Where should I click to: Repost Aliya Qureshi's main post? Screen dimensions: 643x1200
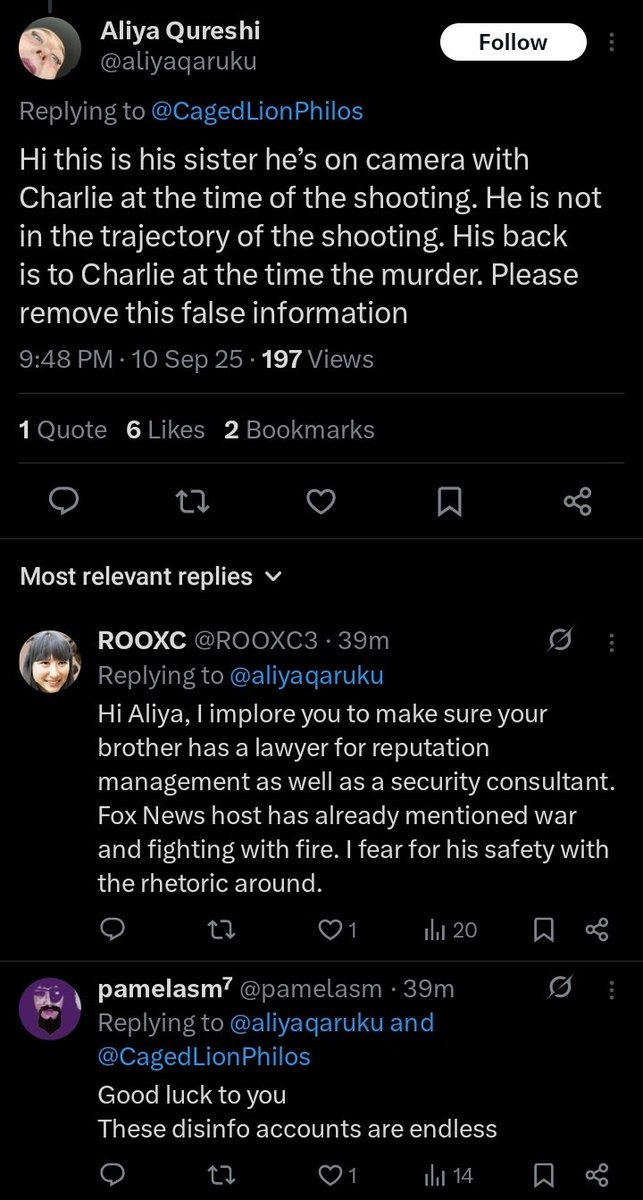[191, 501]
